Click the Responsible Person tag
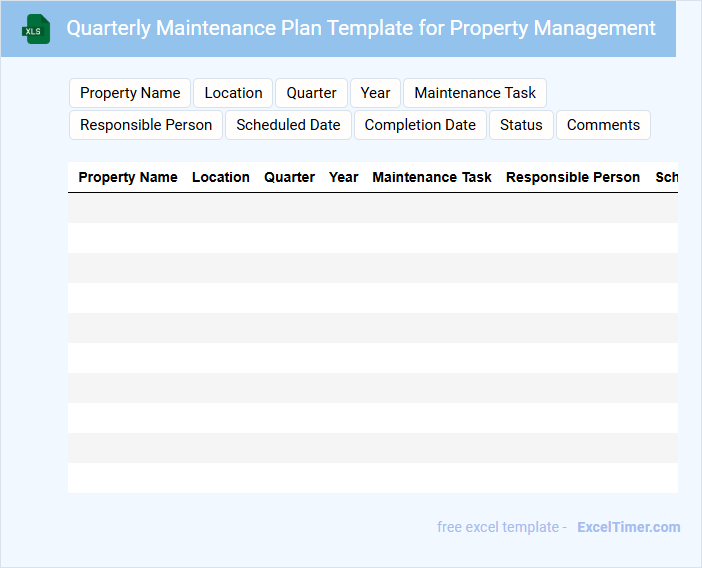Image resolution: width=702 pixels, height=568 pixels. [x=146, y=125]
